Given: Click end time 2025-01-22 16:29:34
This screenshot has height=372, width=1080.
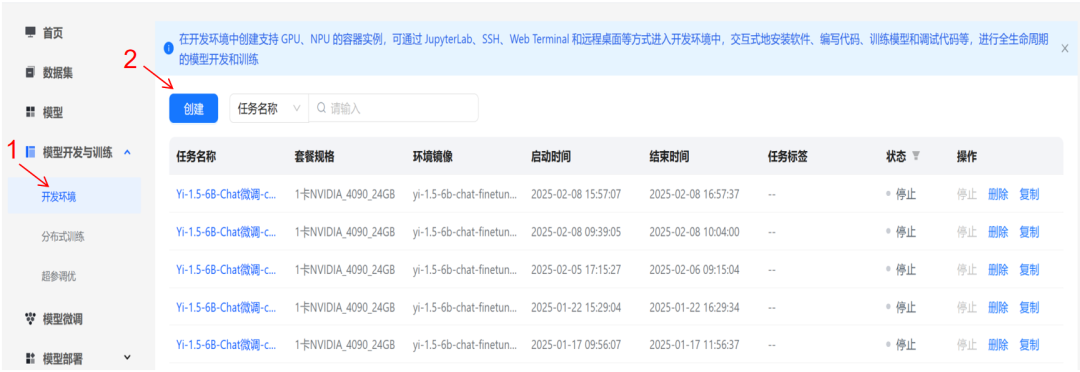Looking at the screenshot, I should (694, 307).
